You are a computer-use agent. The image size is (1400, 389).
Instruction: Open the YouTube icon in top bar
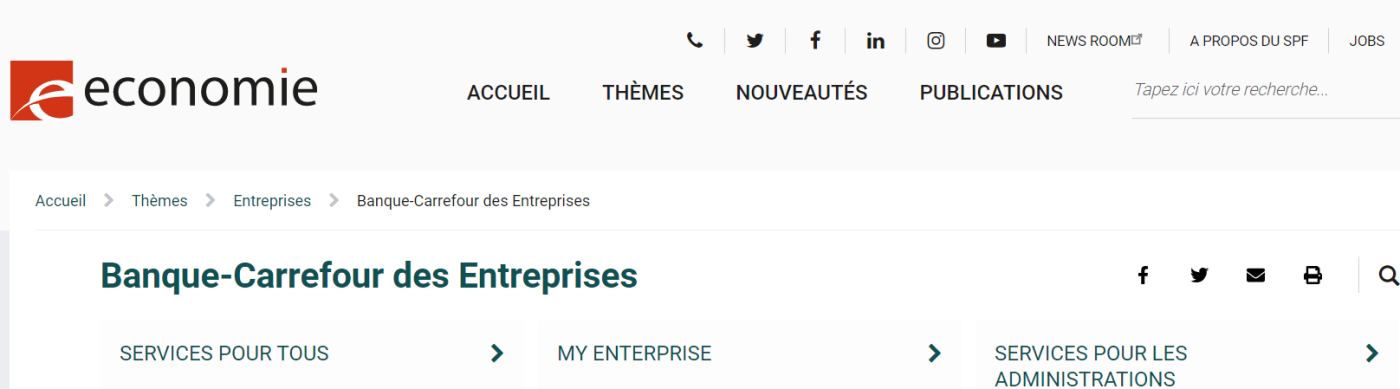(996, 41)
